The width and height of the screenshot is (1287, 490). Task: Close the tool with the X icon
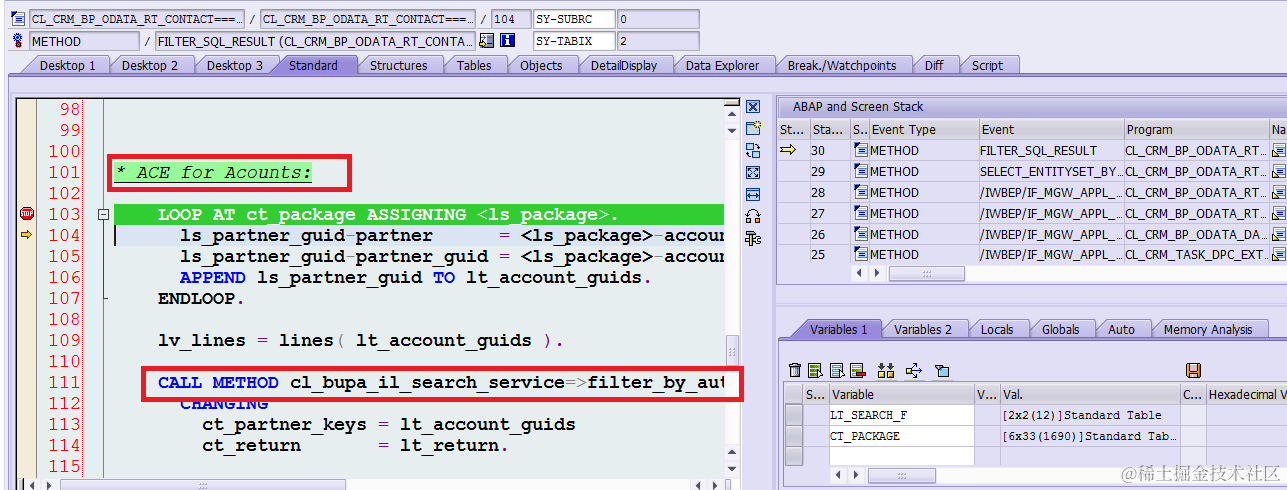(x=754, y=107)
